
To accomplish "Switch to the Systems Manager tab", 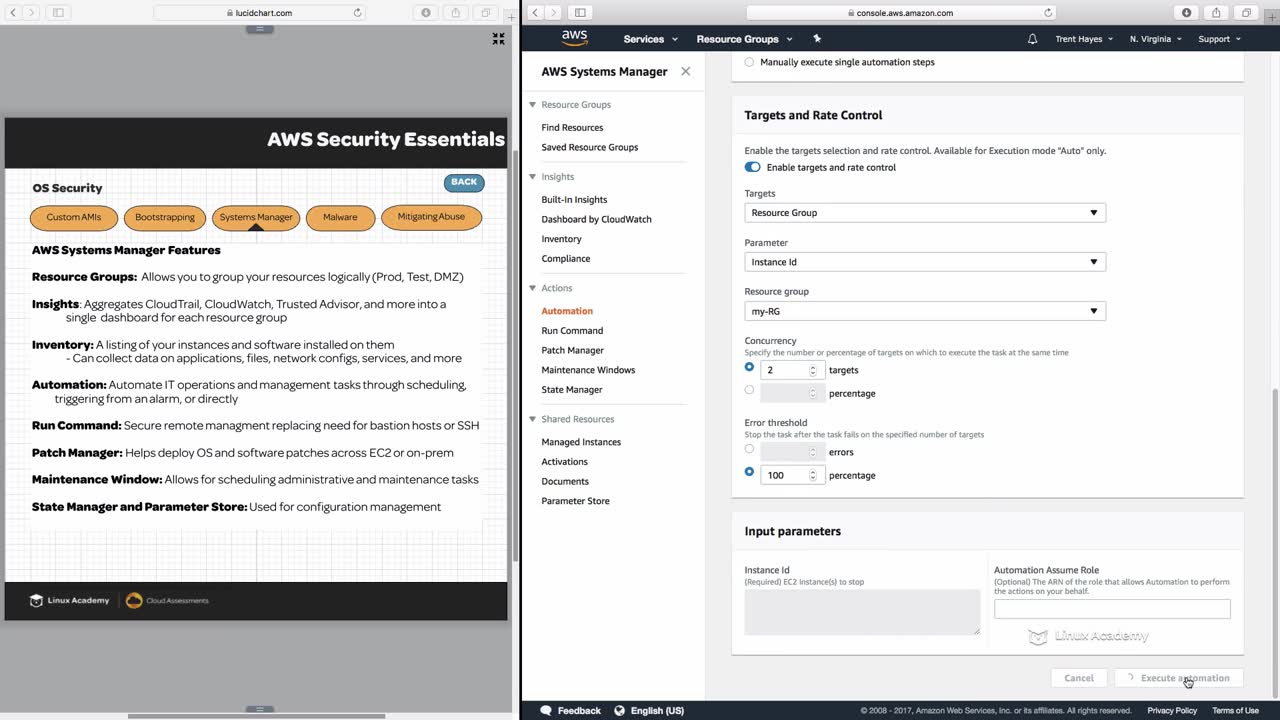I will pyautogui.click(x=256, y=217).
